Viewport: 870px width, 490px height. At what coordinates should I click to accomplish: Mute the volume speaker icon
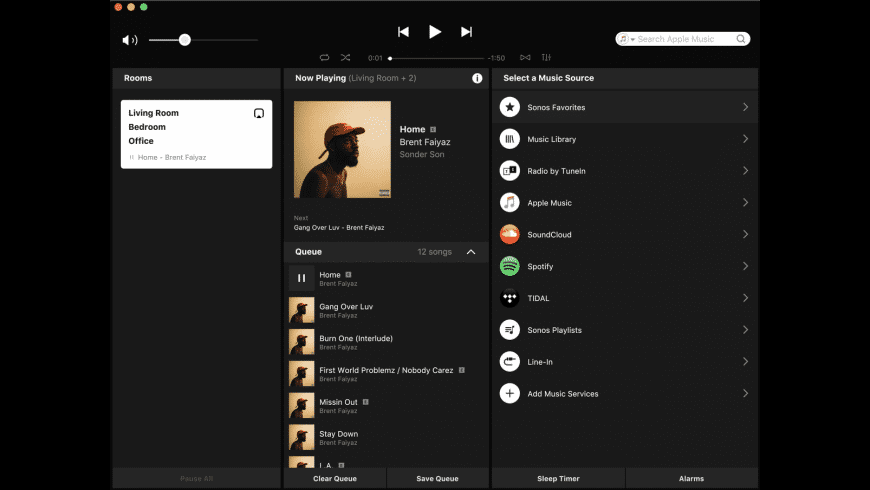point(129,40)
